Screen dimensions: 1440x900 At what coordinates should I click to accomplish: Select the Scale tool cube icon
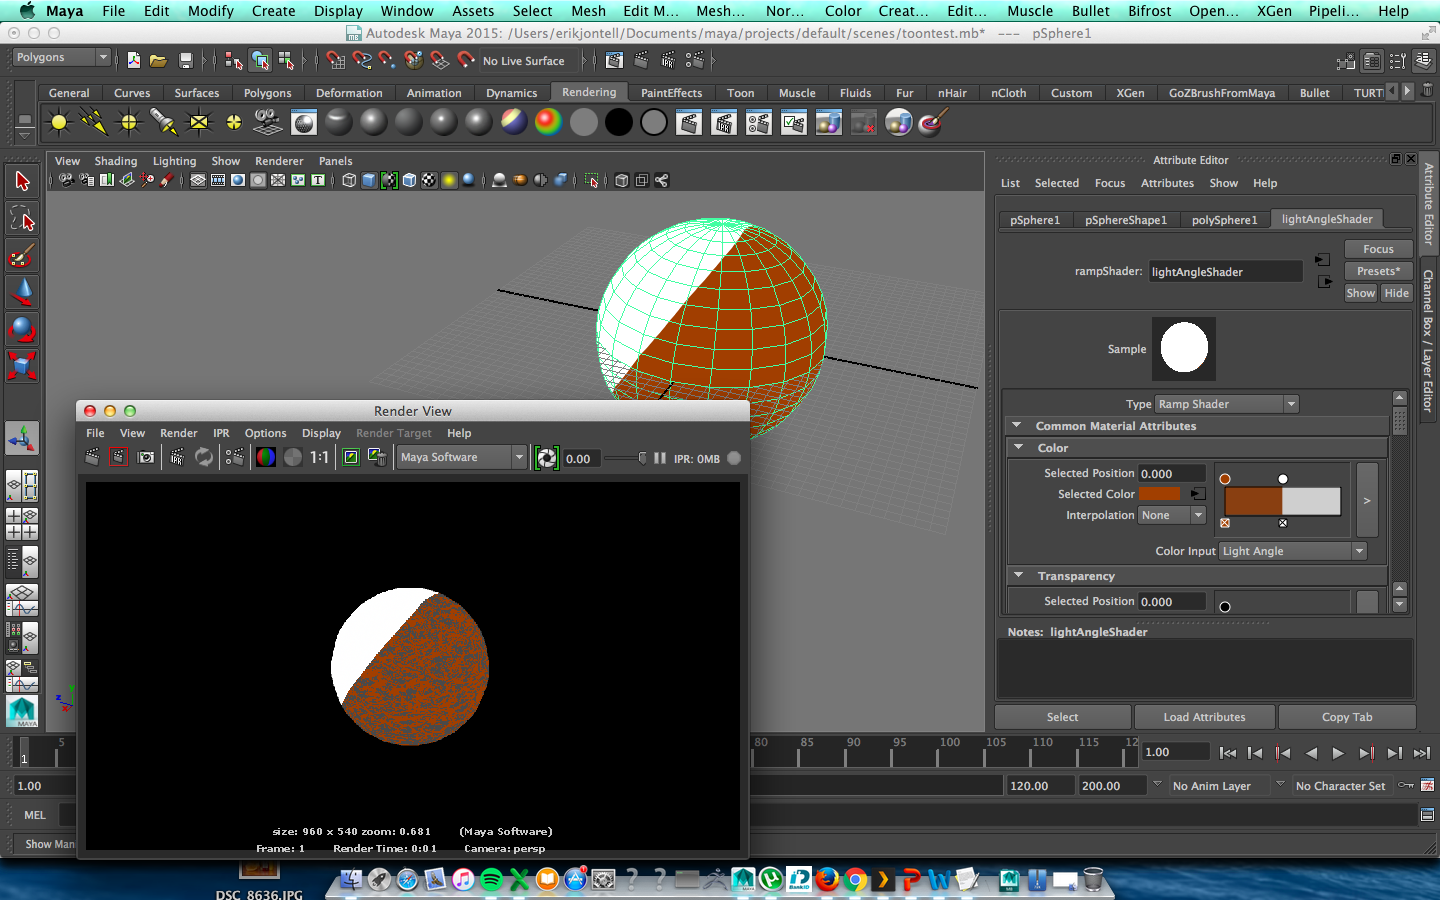(22, 366)
